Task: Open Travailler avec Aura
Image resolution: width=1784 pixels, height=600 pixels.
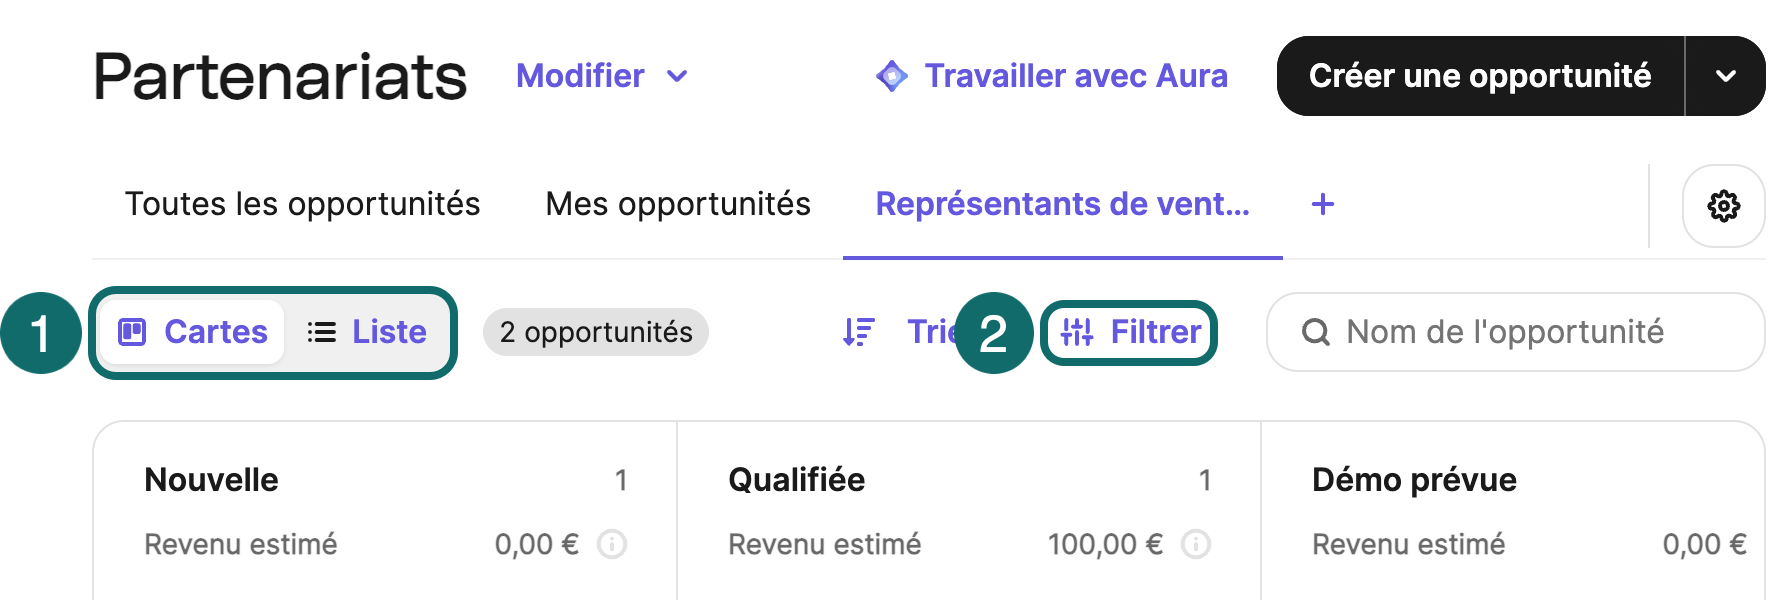Action: tap(1076, 75)
